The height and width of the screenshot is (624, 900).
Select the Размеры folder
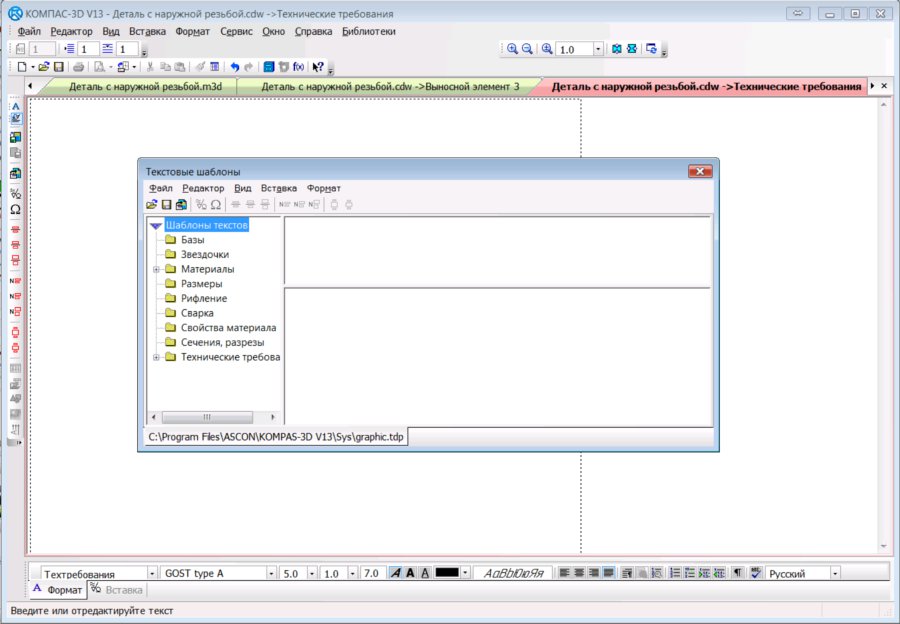(x=201, y=284)
